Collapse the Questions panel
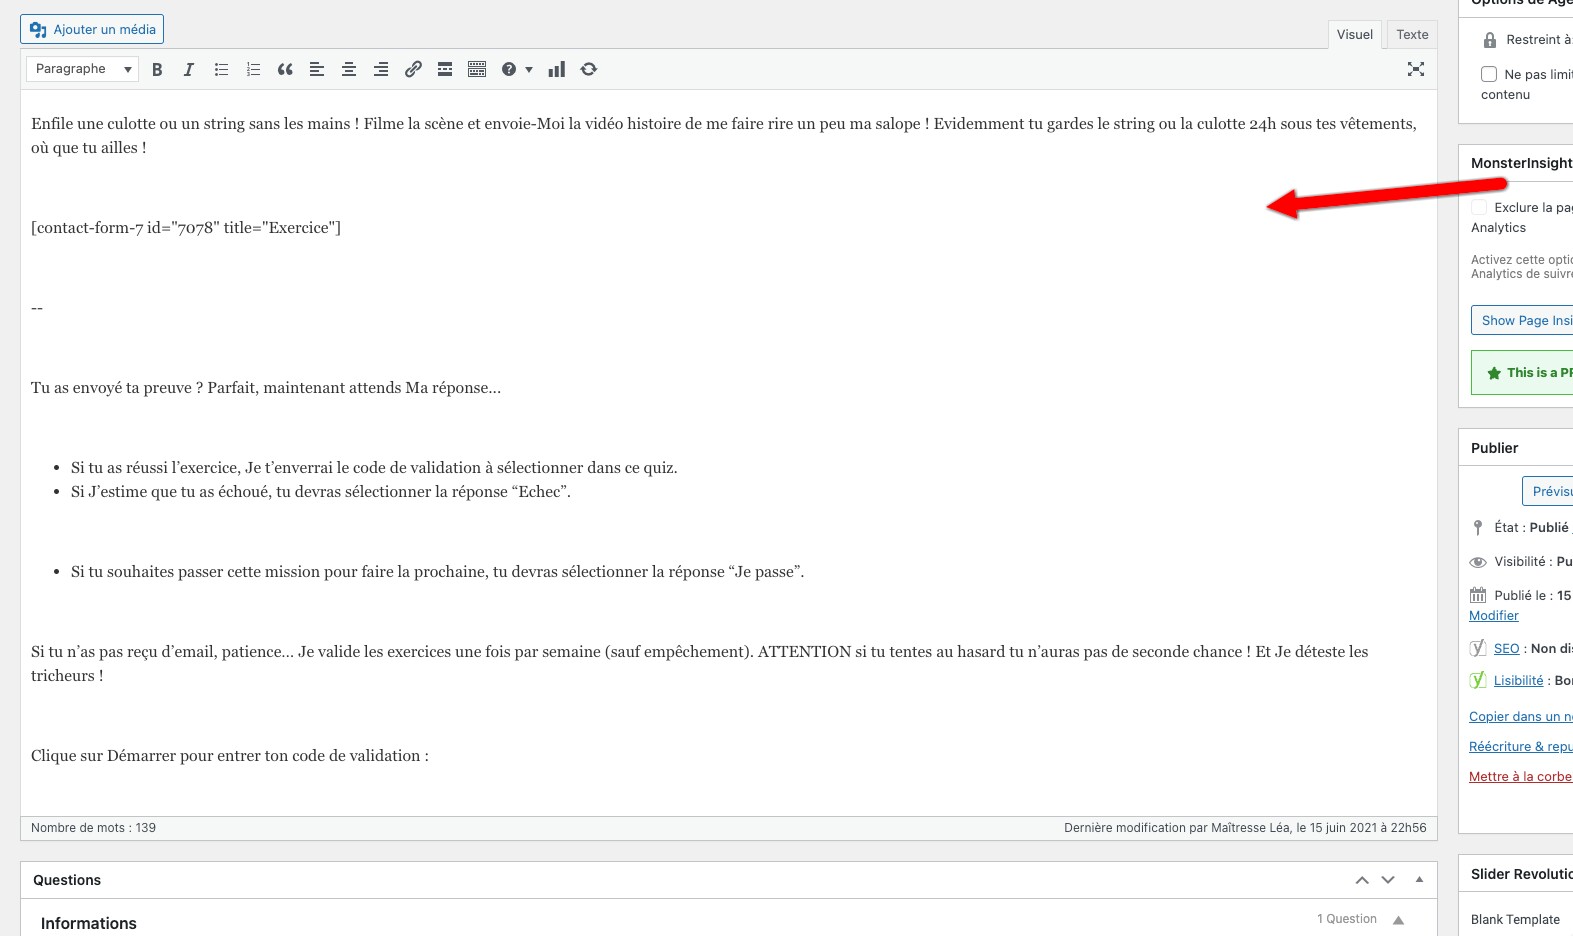 [1419, 880]
